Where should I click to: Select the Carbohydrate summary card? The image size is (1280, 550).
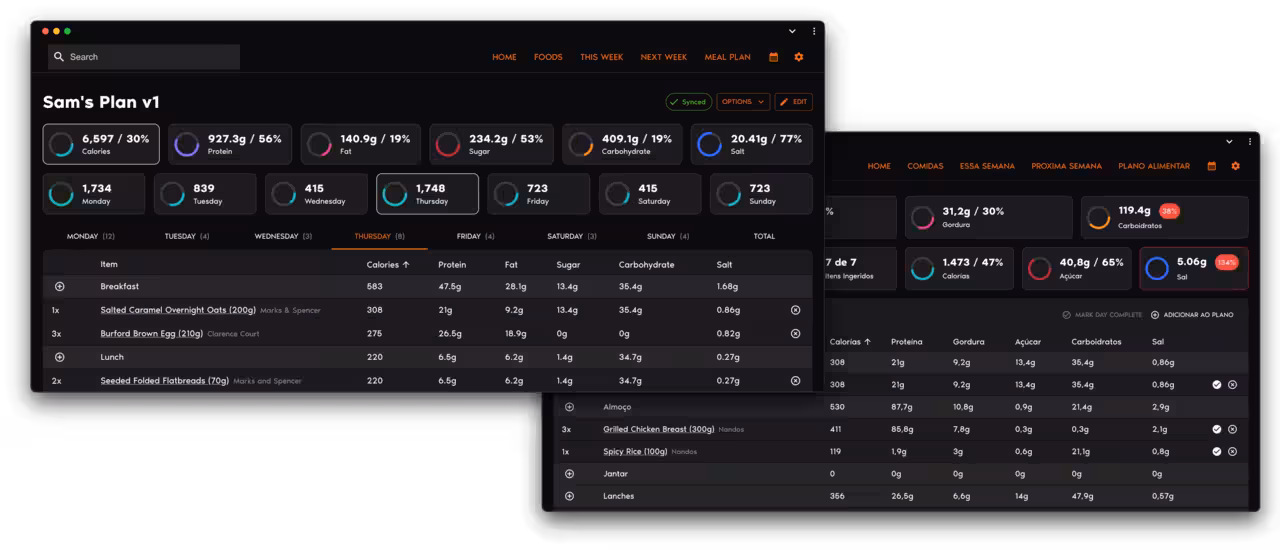point(622,144)
